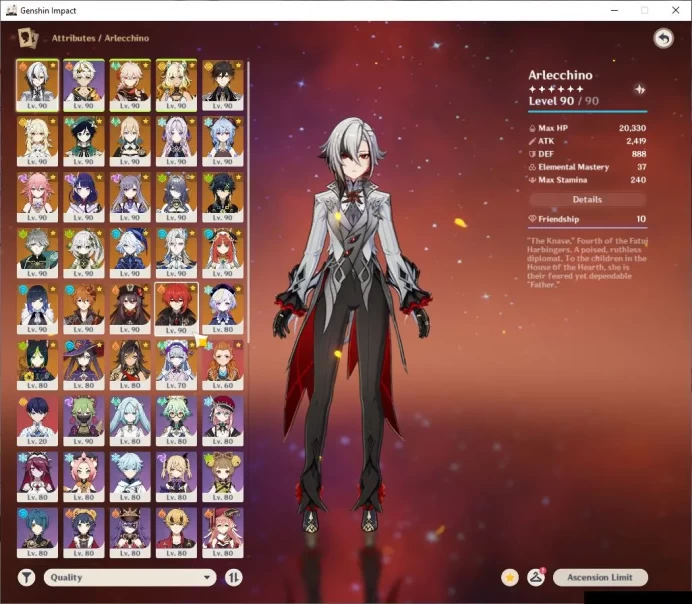Viewport: 692px width, 604px height.
Task: Select the red-haired Diluc portrait
Action: [x=177, y=309]
